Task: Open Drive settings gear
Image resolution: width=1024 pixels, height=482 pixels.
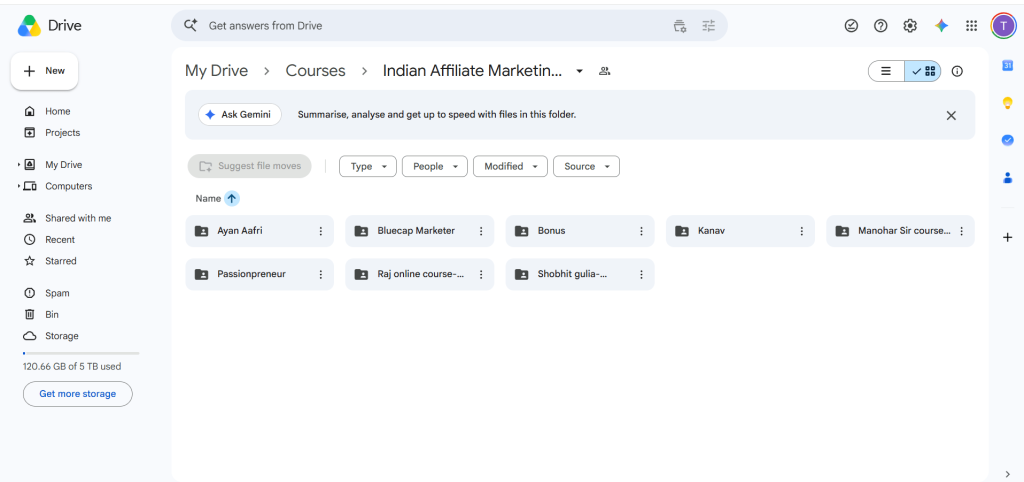Action: [910, 26]
